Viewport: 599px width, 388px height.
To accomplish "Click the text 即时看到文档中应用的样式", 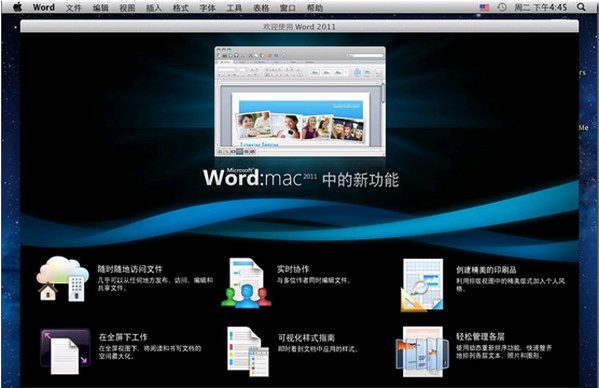I will [x=318, y=349].
